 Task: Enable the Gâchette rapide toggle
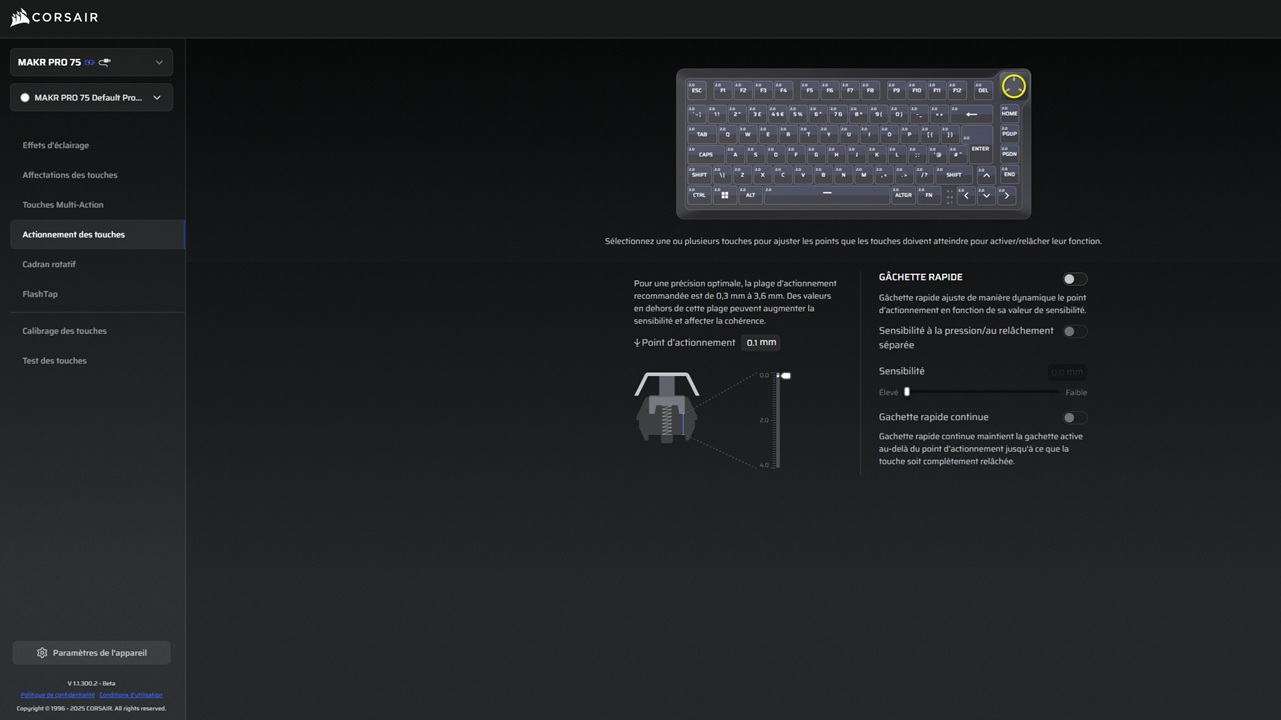[x=1074, y=279]
